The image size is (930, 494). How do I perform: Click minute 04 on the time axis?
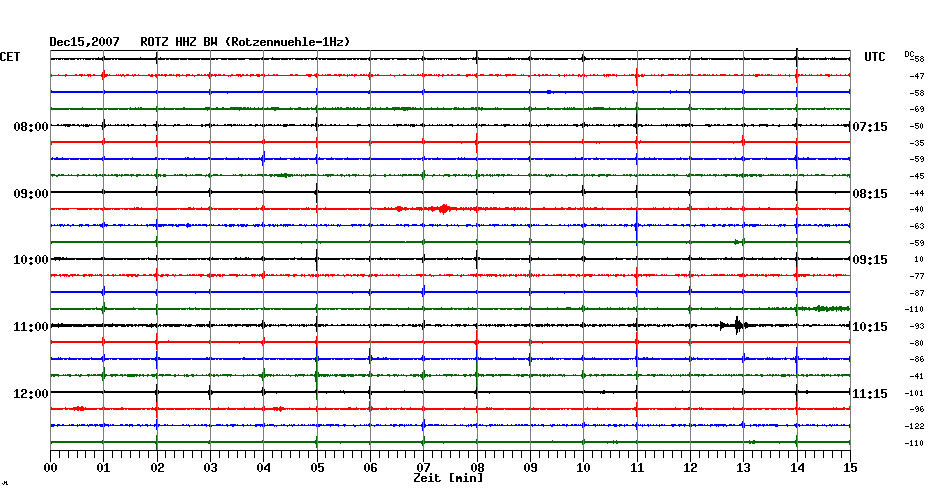tap(264, 468)
